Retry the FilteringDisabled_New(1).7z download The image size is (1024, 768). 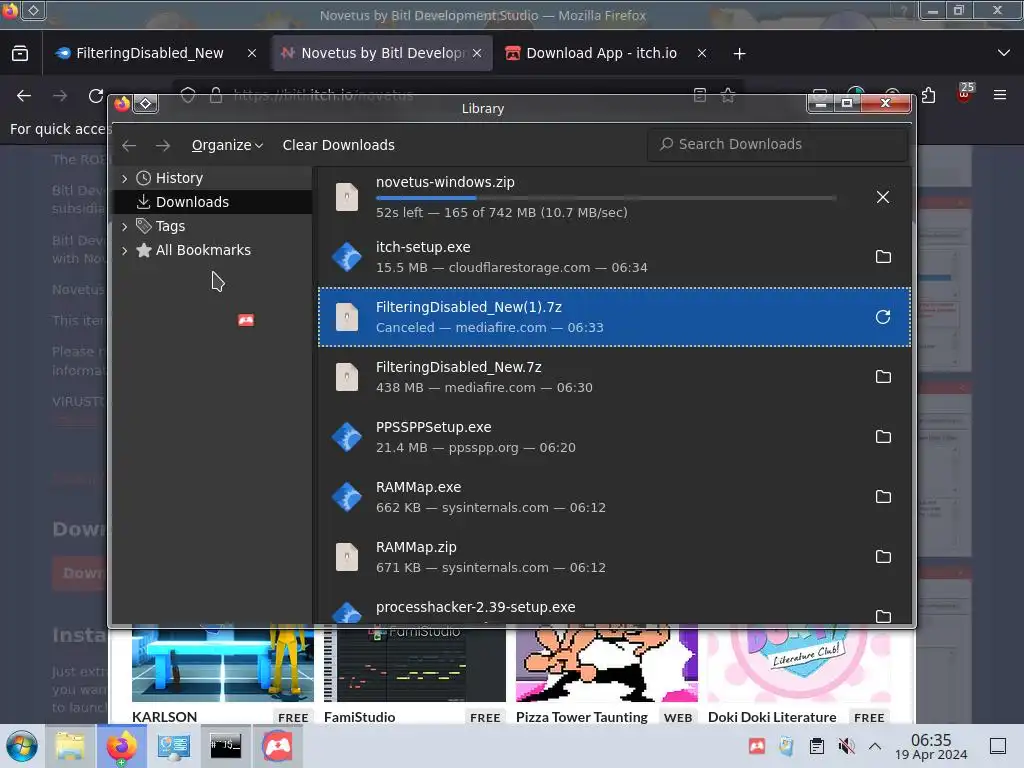[883, 317]
